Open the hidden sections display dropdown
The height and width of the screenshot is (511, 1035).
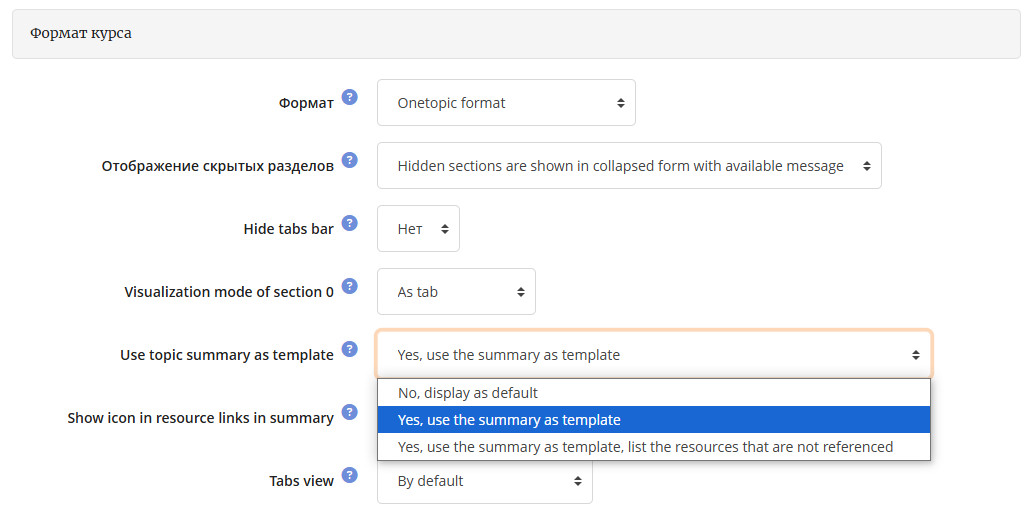[x=629, y=166]
